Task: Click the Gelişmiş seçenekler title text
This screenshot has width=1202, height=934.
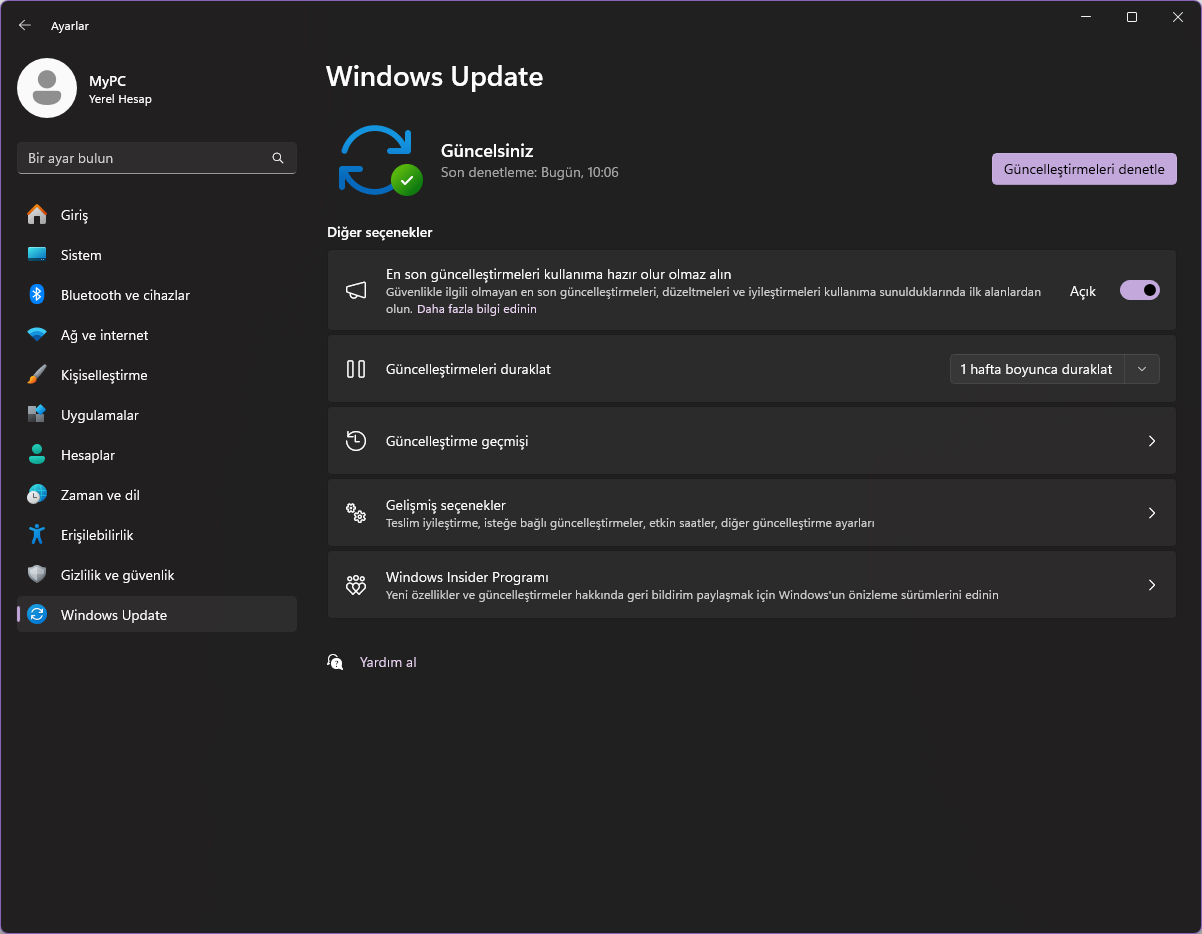Action: click(446, 505)
